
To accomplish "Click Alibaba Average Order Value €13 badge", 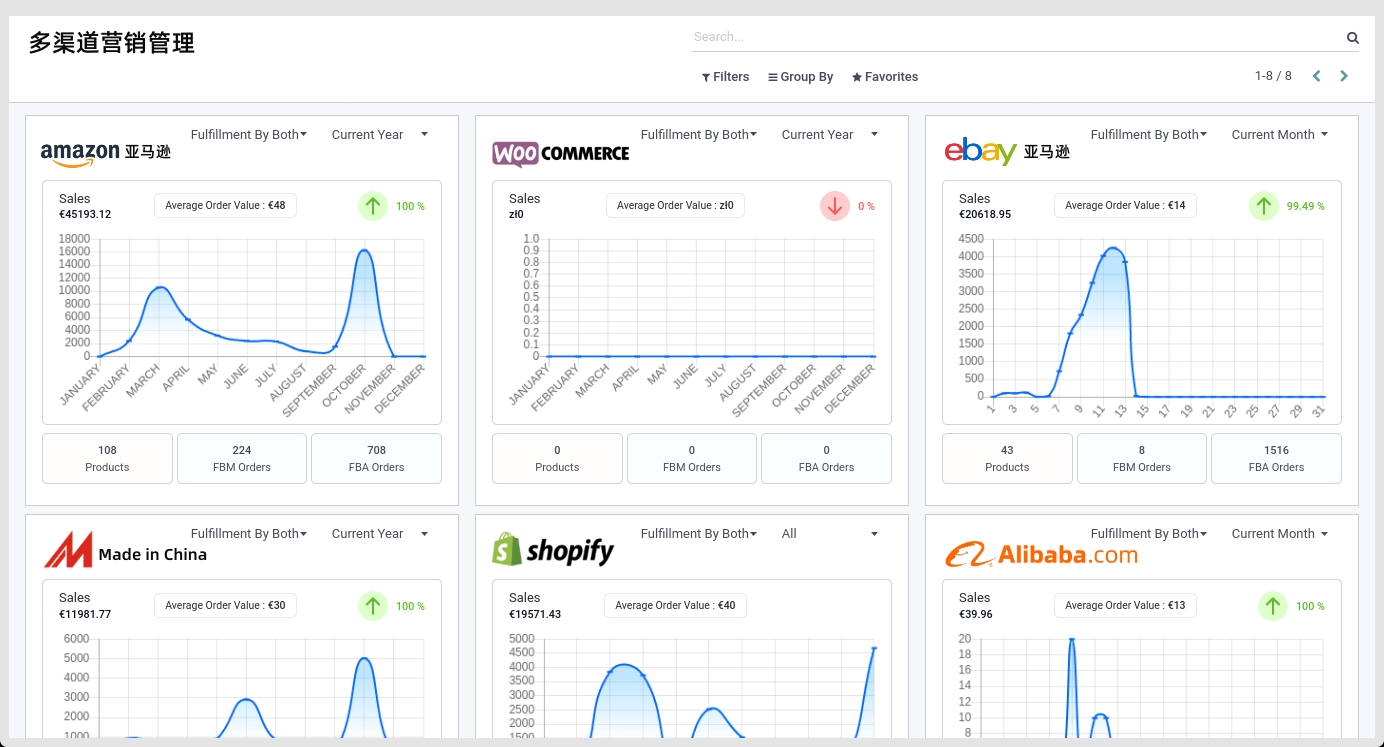I will (1125, 606).
